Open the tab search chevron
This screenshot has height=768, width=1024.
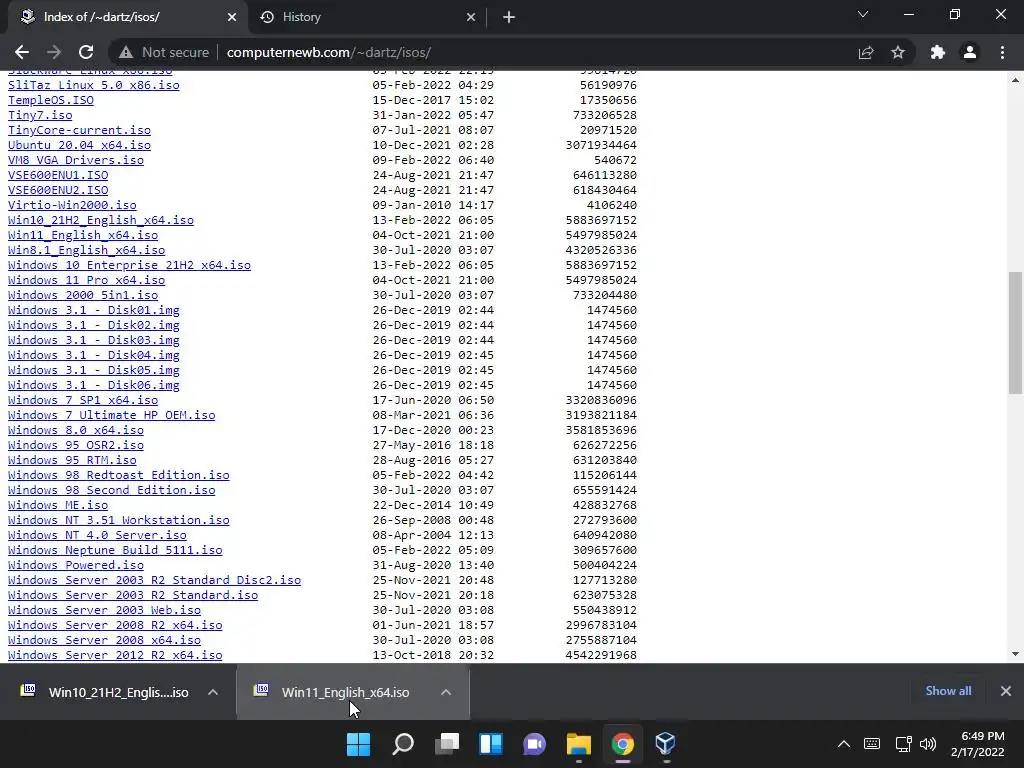tap(863, 14)
